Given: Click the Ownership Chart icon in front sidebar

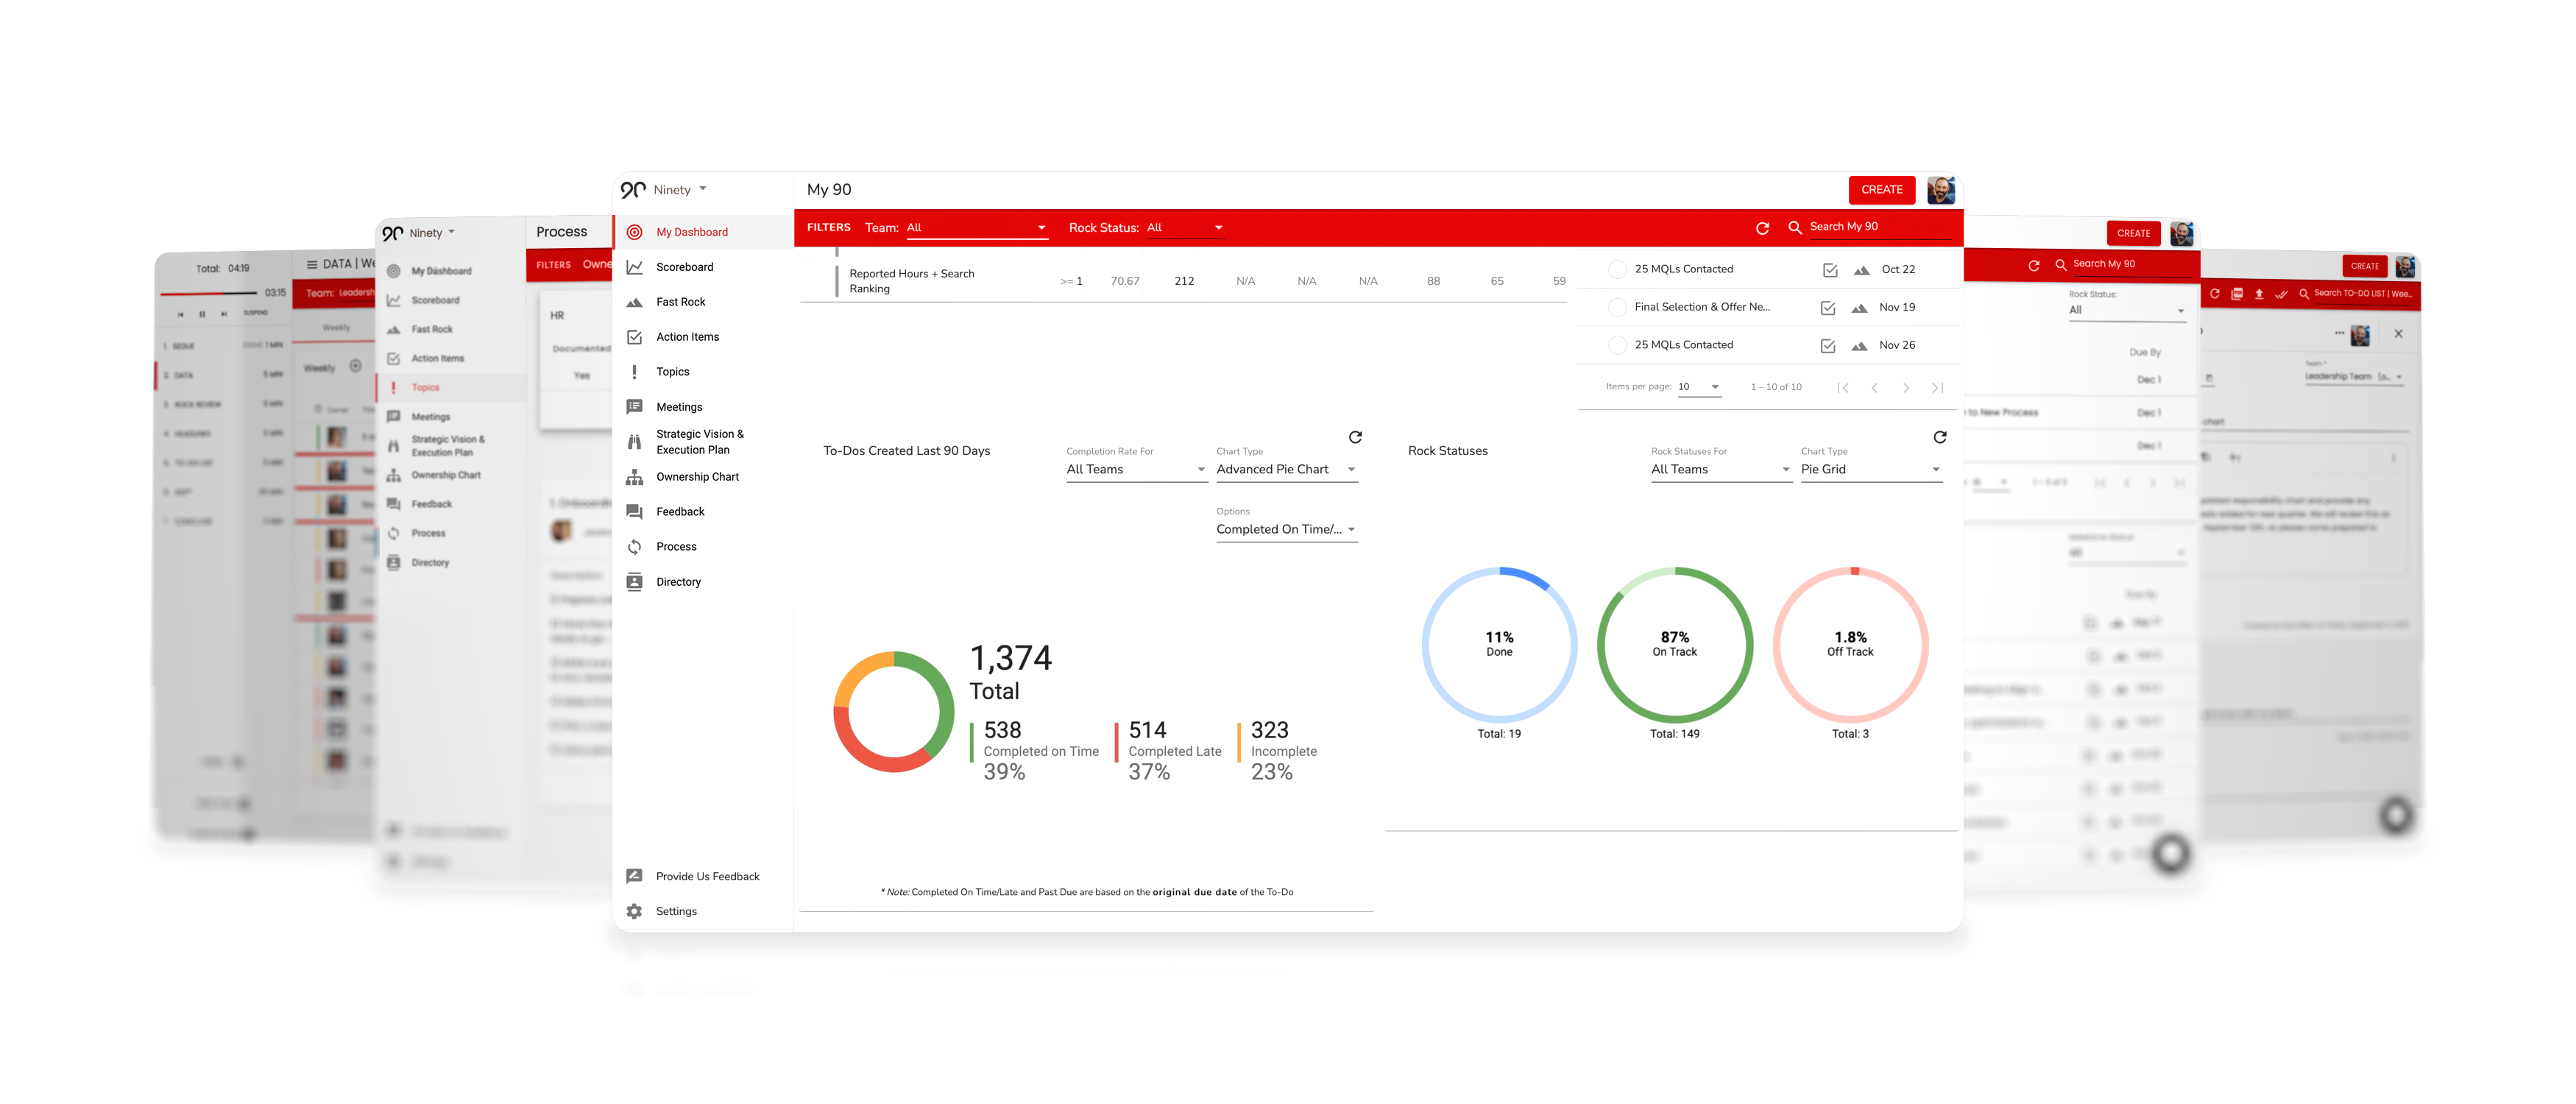Looking at the screenshot, I should [x=634, y=477].
